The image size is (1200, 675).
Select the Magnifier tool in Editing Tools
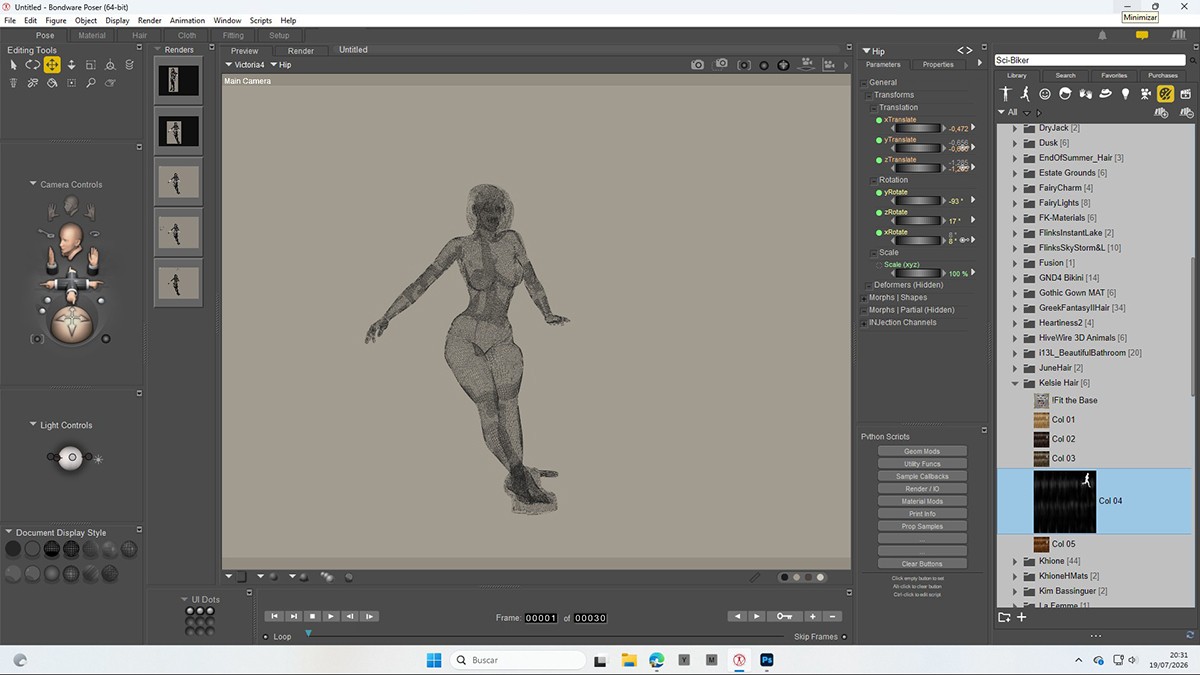[90, 83]
